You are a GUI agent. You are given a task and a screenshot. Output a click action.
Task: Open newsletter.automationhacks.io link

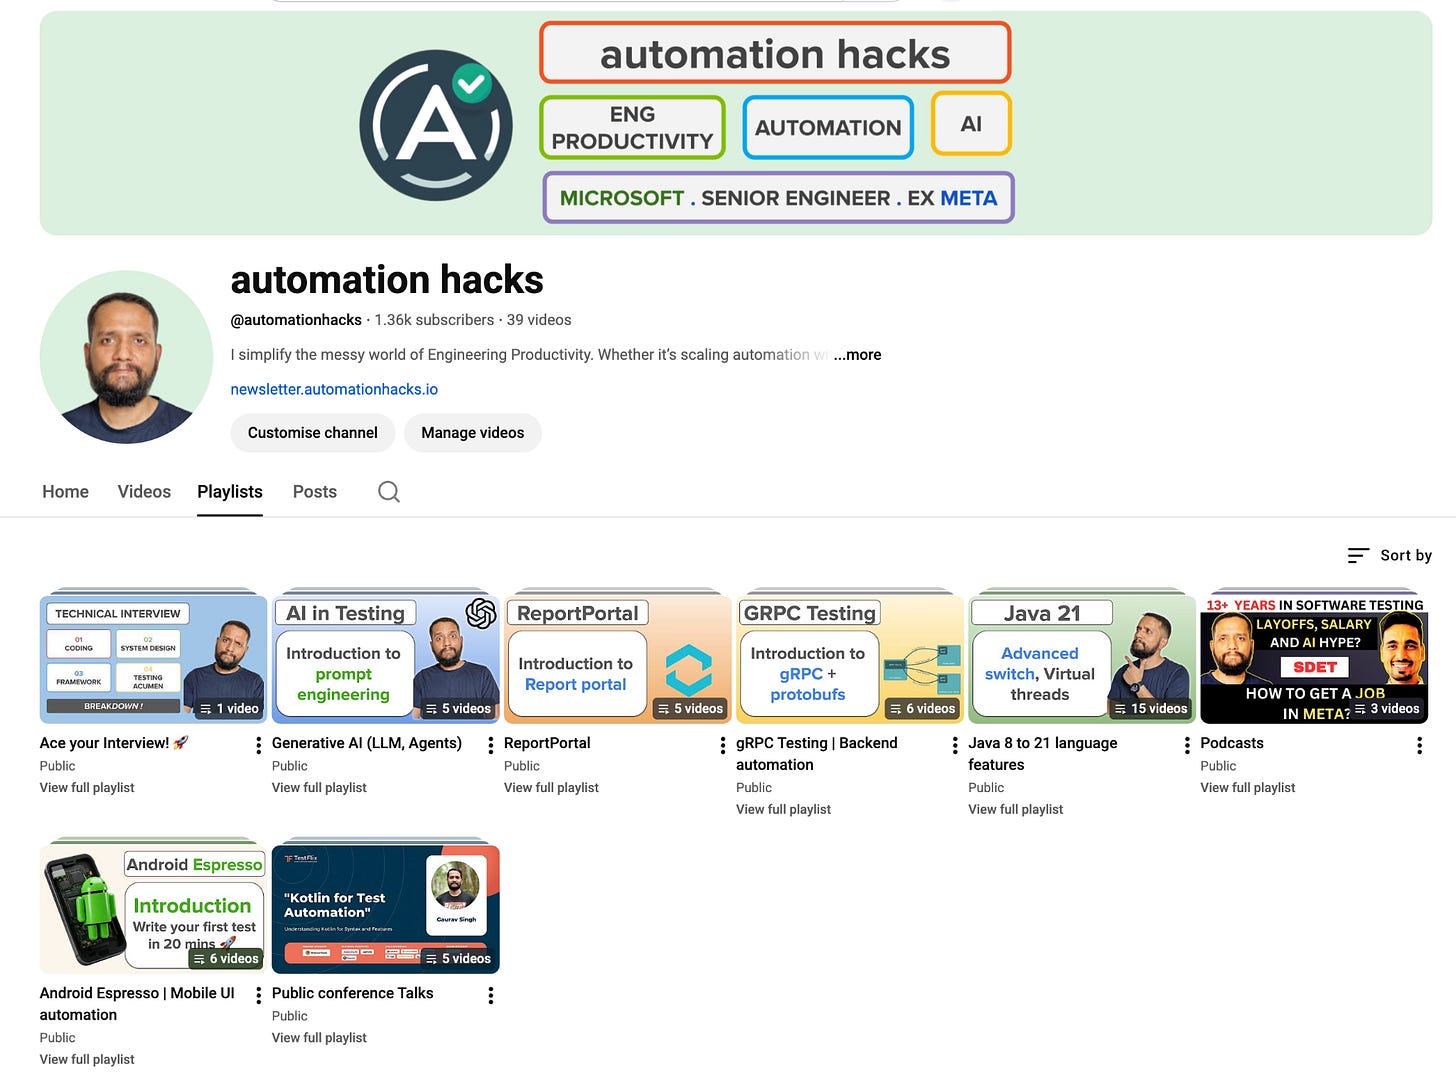[334, 389]
